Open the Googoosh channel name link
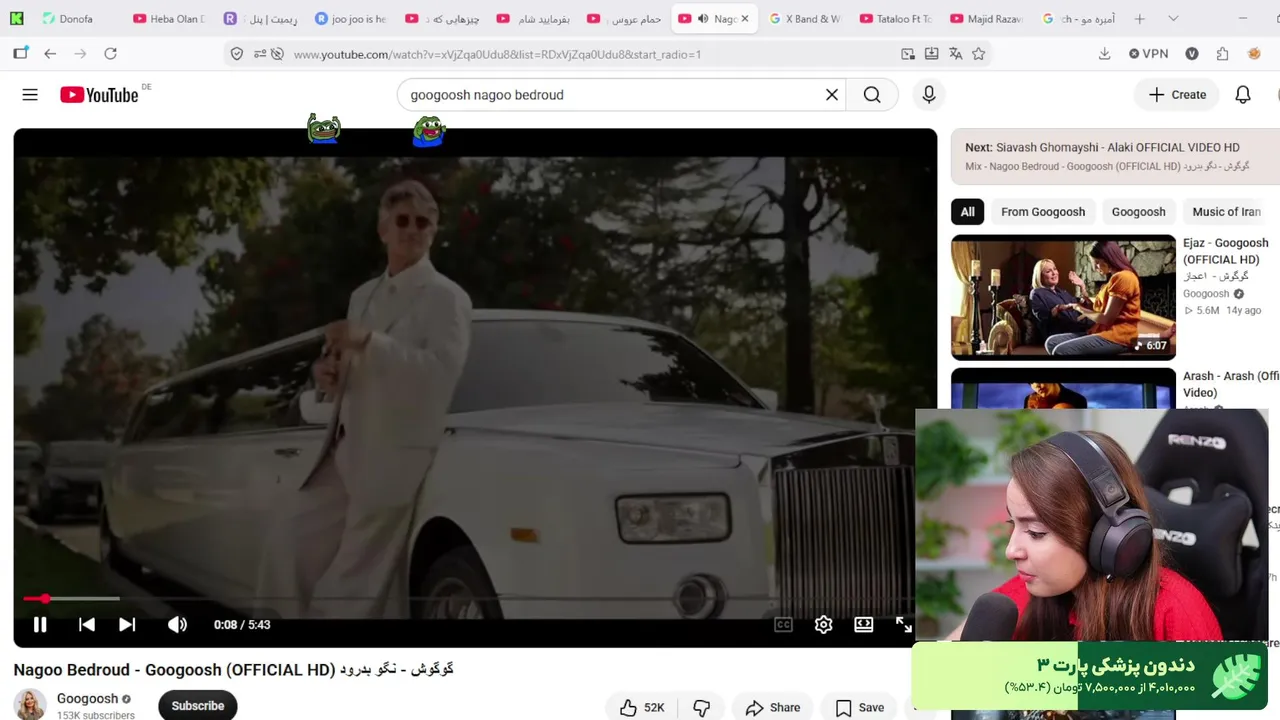Image resolution: width=1280 pixels, height=720 pixels. [87, 698]
